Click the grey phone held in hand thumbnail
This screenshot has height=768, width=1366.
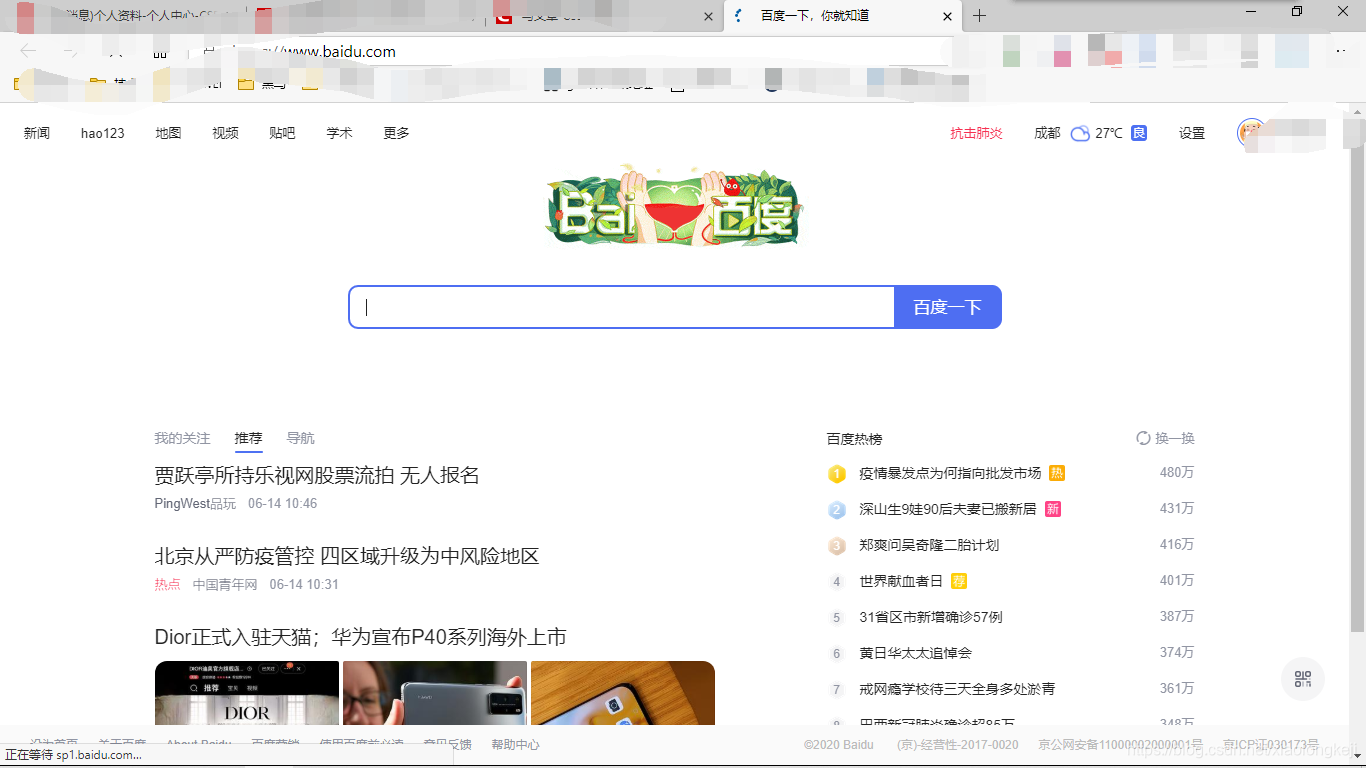click(435, 693)
